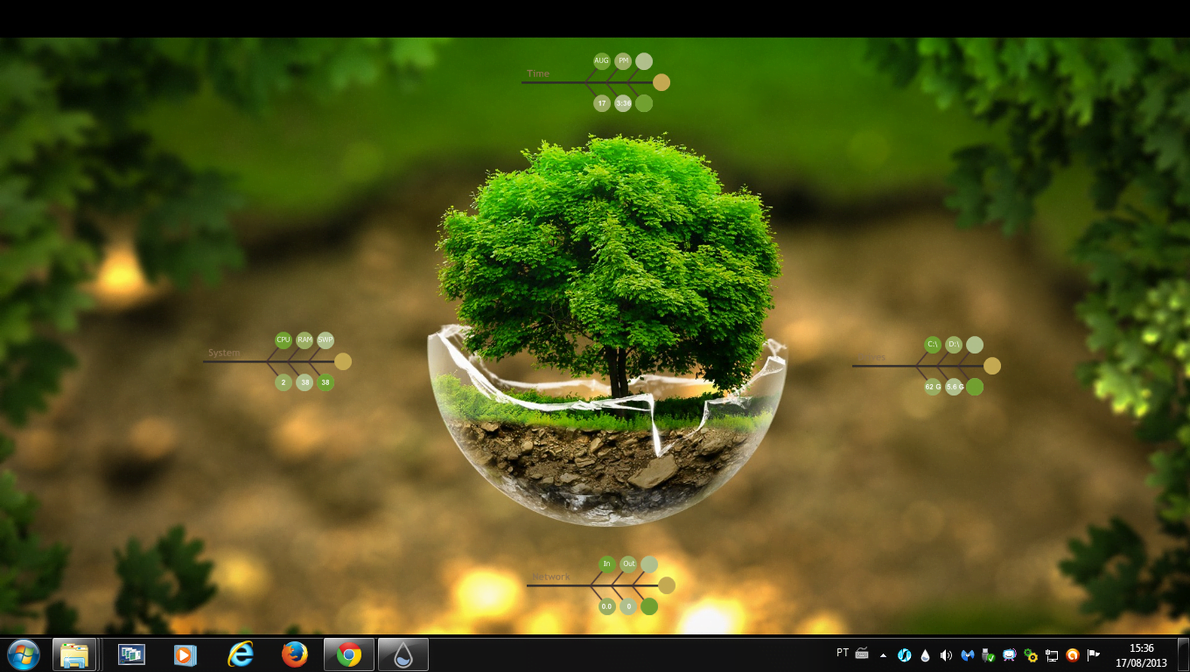Click the In circle on Network widget
Screen dimensions: 1190x672
click(x=606, y=564)
